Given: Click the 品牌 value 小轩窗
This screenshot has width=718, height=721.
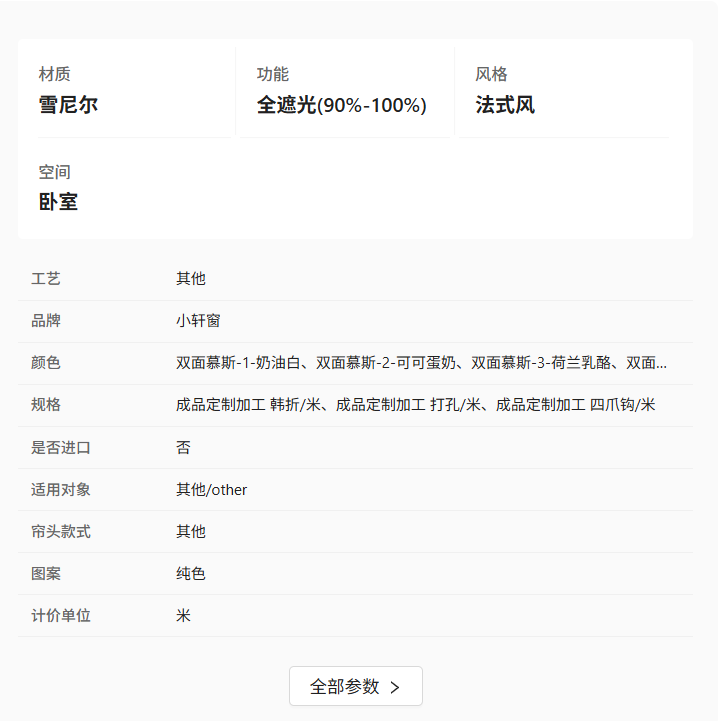Looking at the screenshot, I should pyautogui.click(x=198, y=320).
